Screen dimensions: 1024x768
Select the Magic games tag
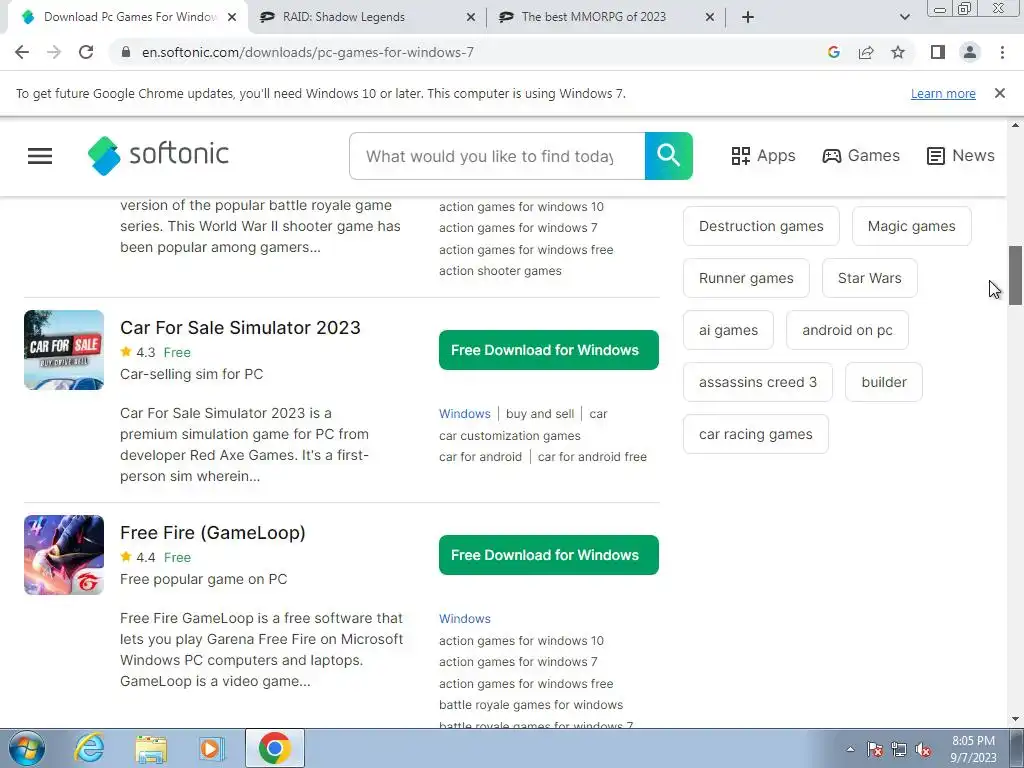[x=912, y=226]
